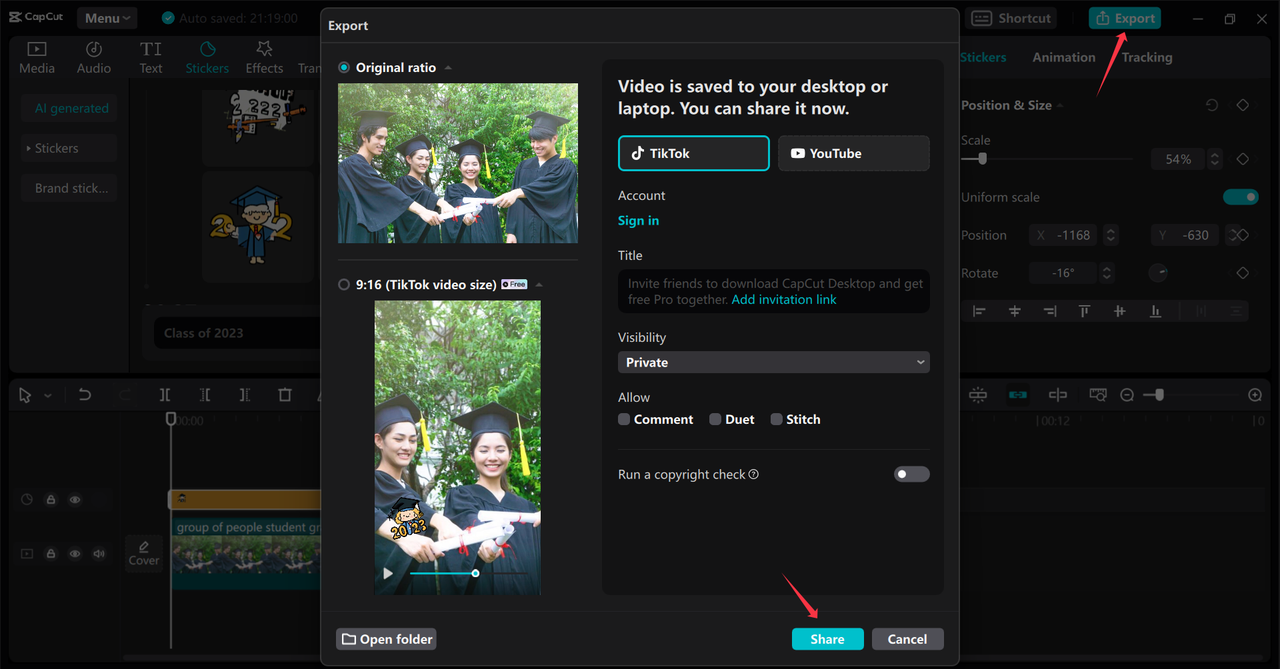
Task: Click the Cancel button
Action: tap(907, 639)
